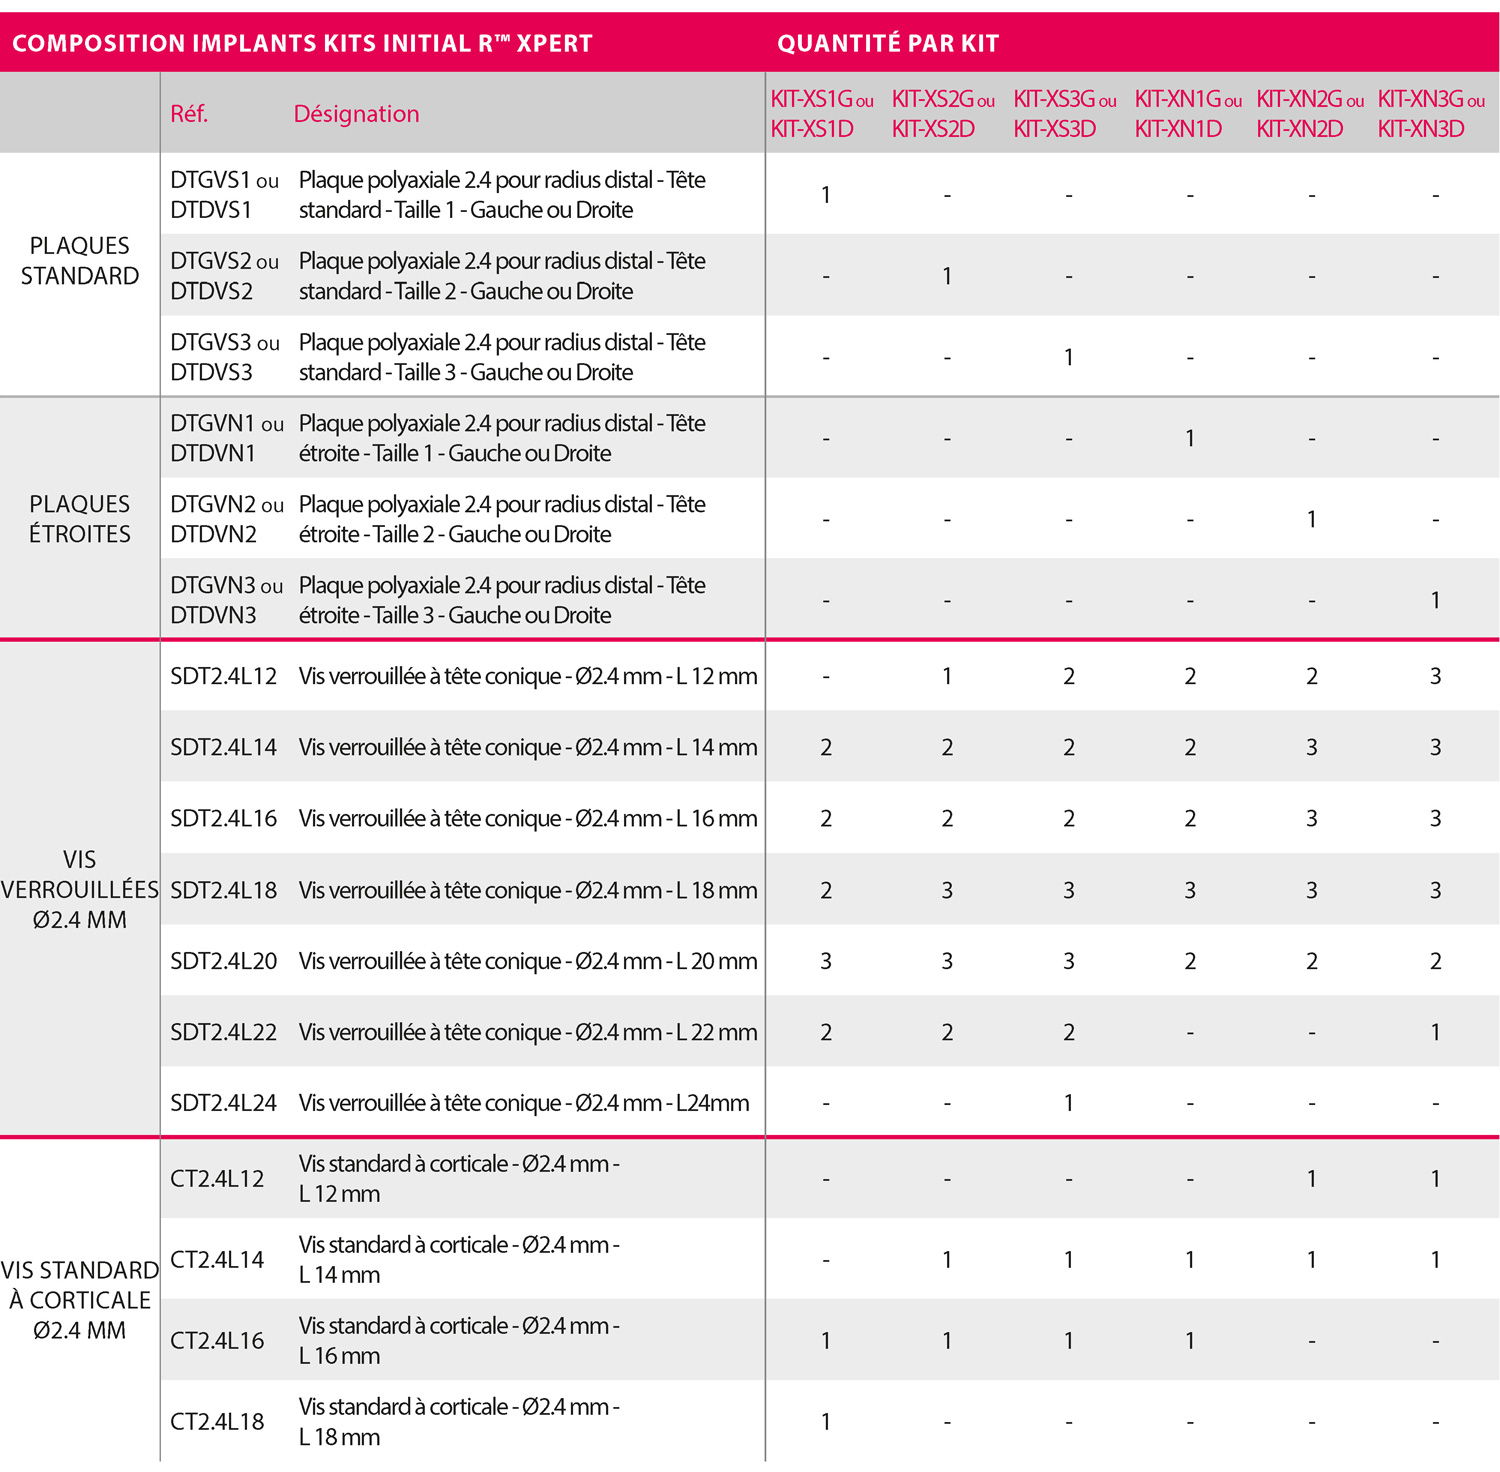Click the 'Vis verrouillées Ø2.4 mm' category cell

click(x=80, y=889)
